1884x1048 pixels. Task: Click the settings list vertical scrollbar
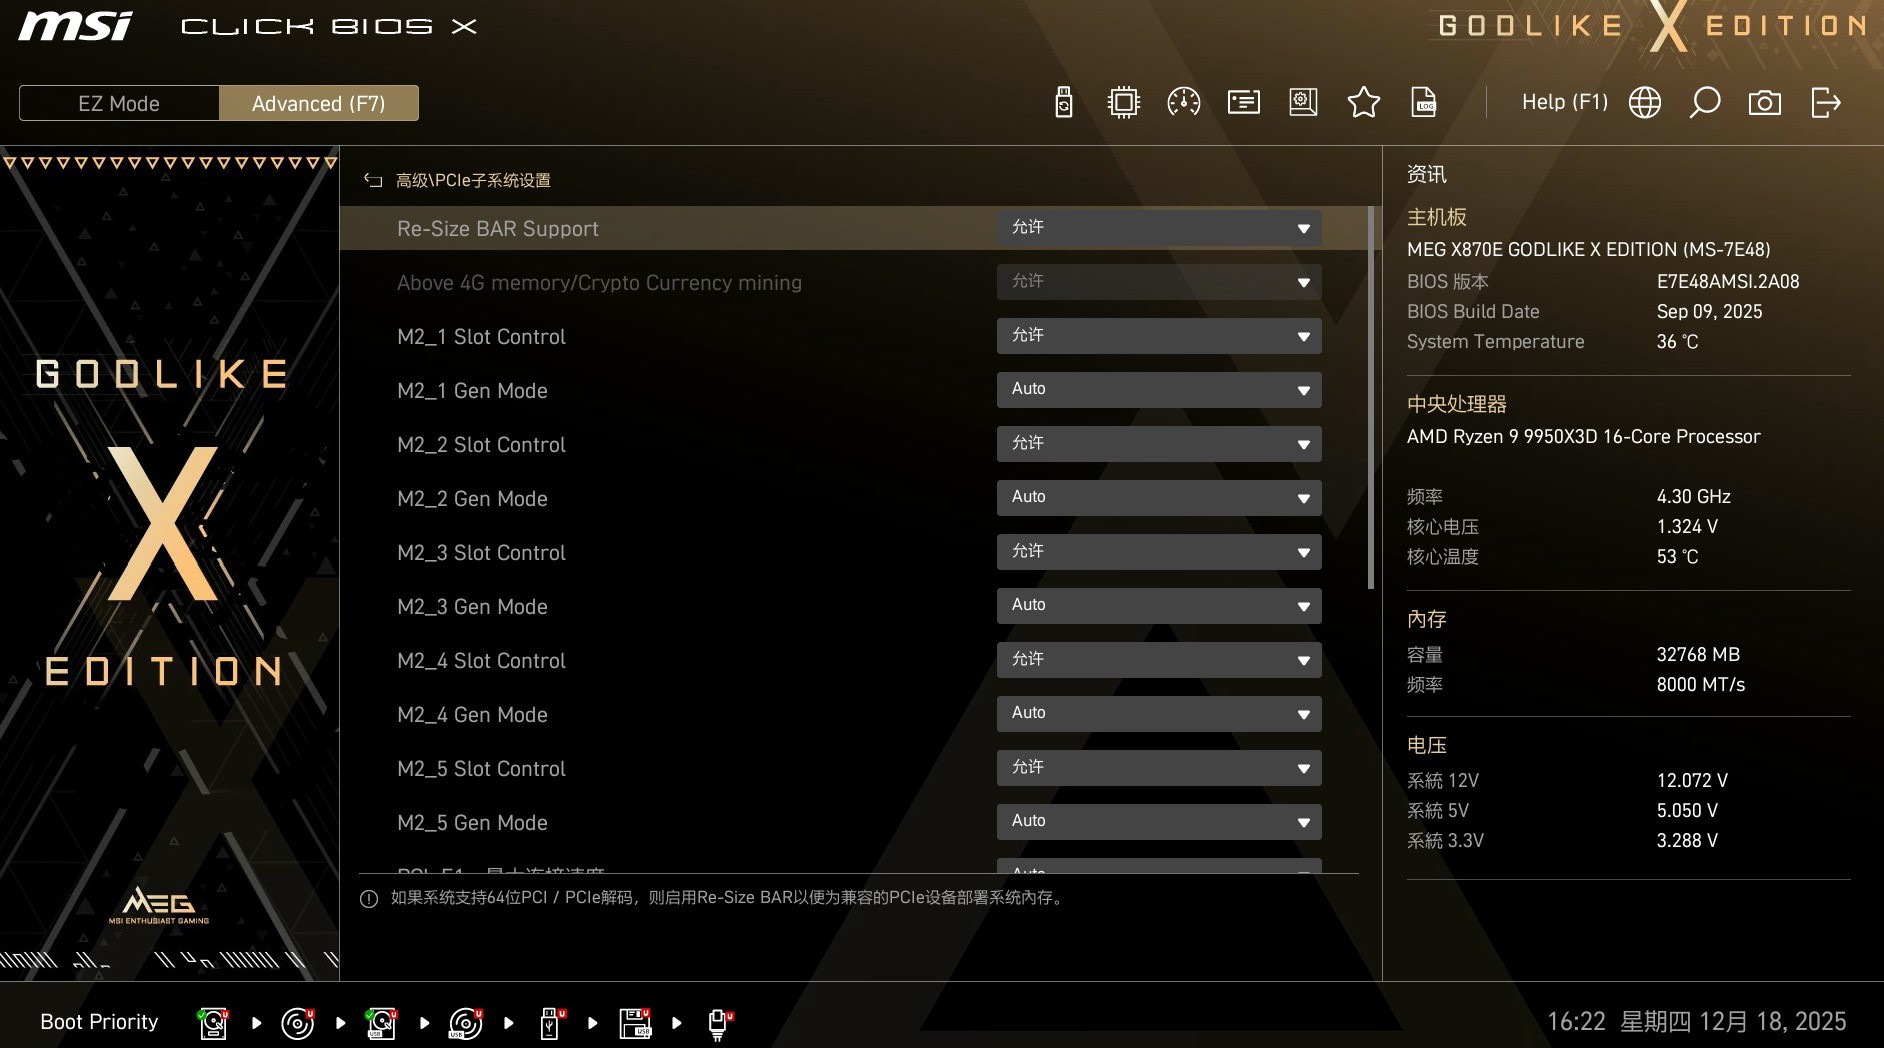point(1371,400)
